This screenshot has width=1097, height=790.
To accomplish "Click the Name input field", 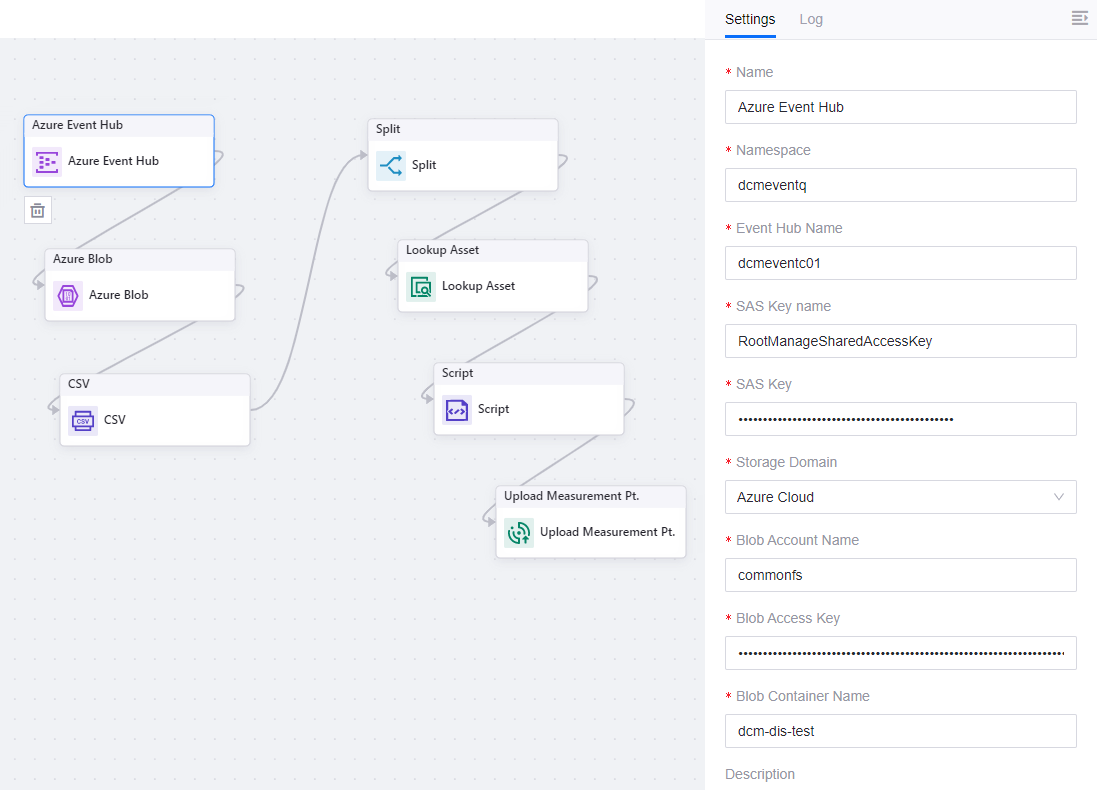I will pyautogui.click(x=900, y=107).
